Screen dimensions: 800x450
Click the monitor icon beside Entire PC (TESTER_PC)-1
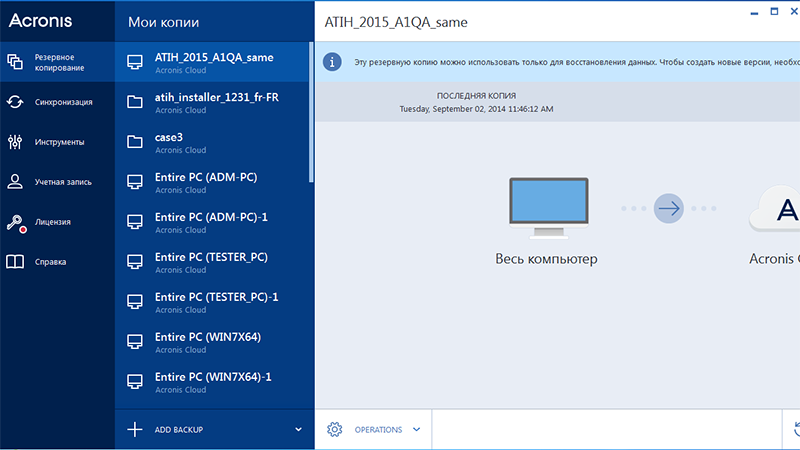point(135,302)
